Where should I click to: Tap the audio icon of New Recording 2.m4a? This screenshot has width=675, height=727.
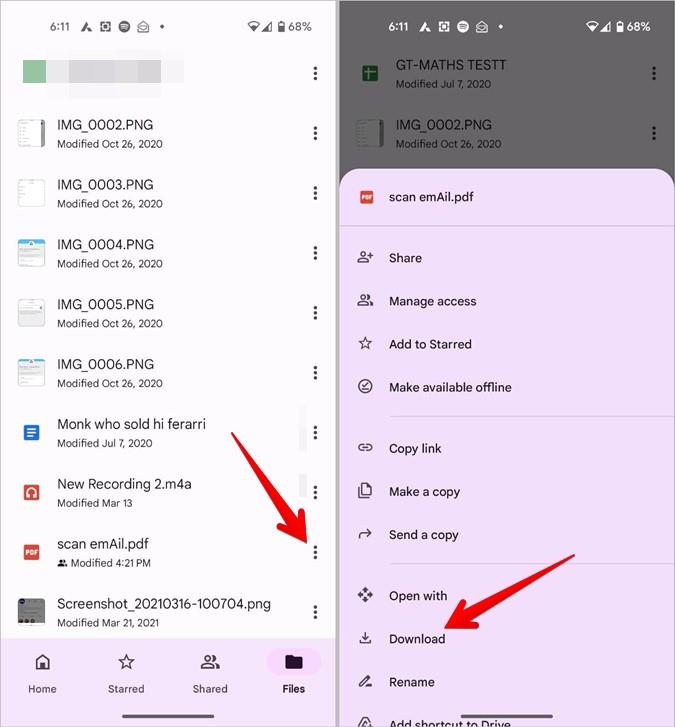pos(32,492)
